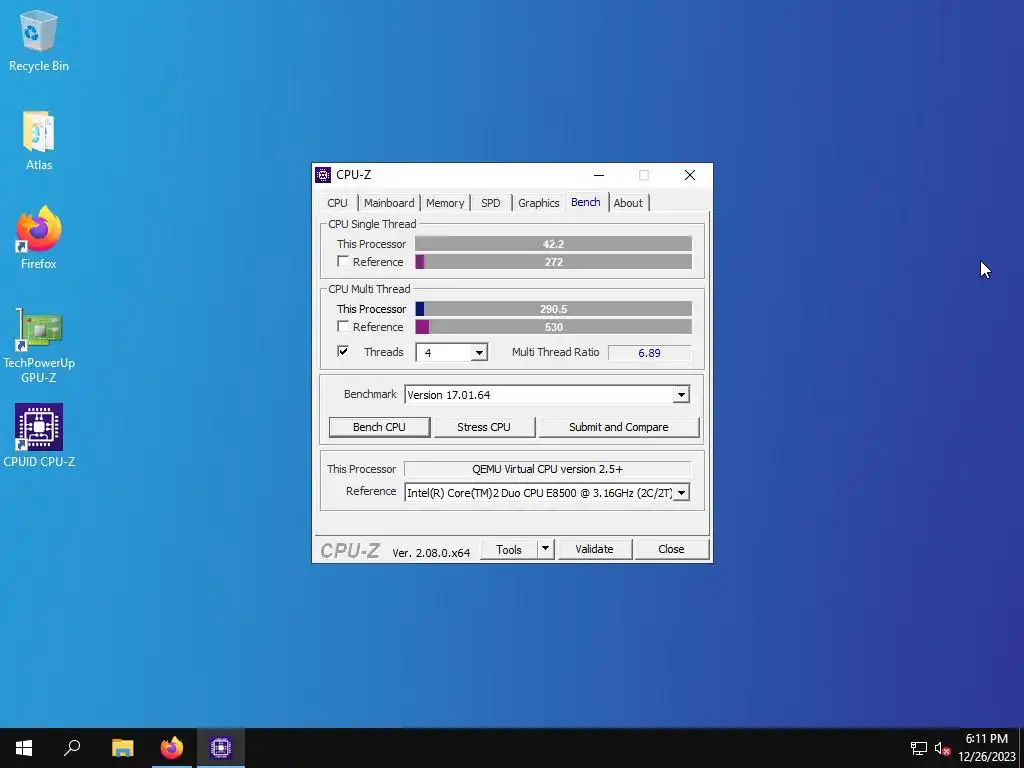Click the Ver. 2.08.0.x64 version text
This screenshot has width=1024, height=768.
(431, 552)
